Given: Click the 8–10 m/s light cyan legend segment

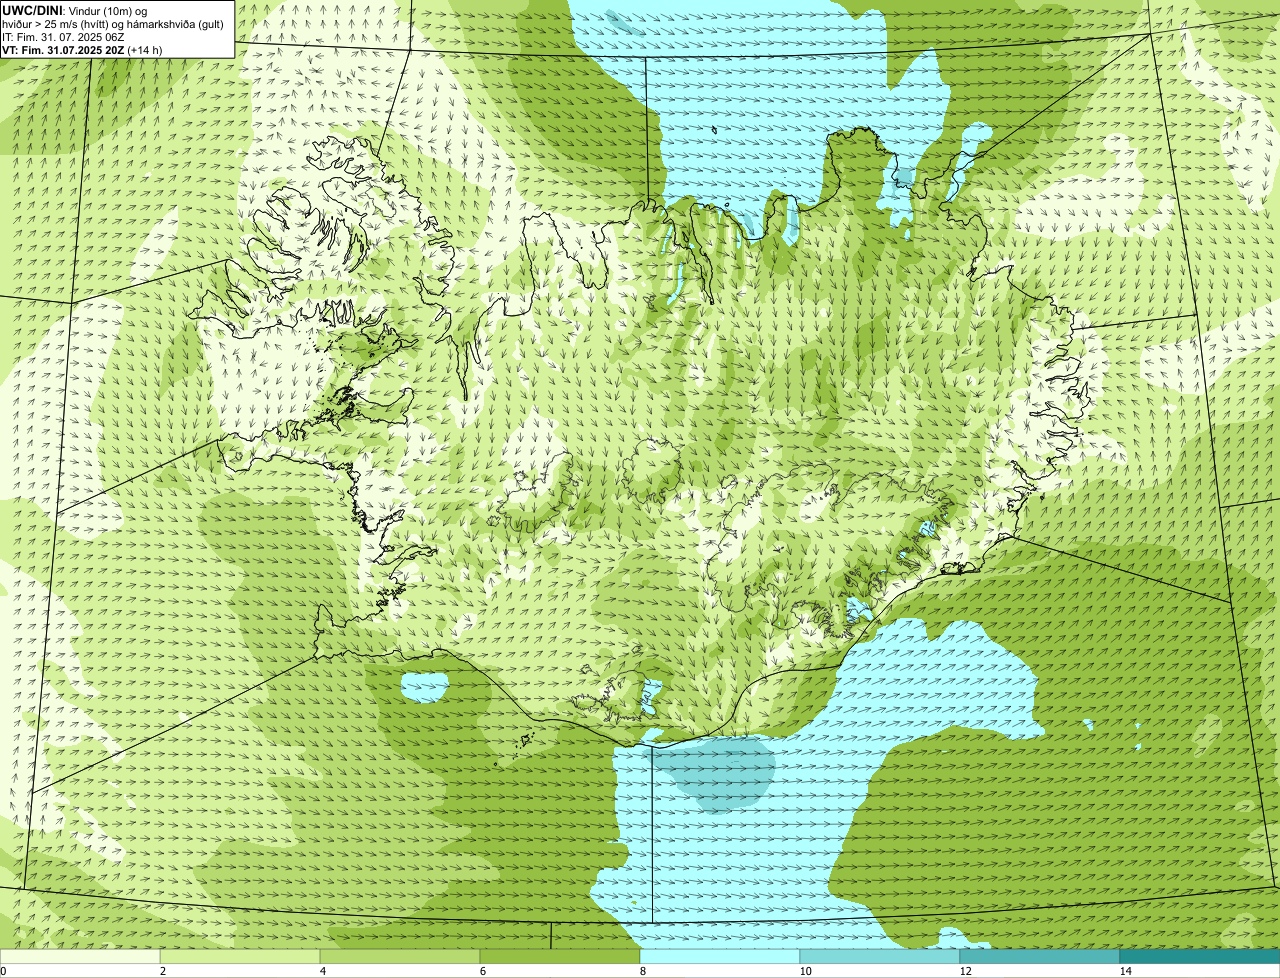Looking at the screenshot, I should tap(720, 956).
